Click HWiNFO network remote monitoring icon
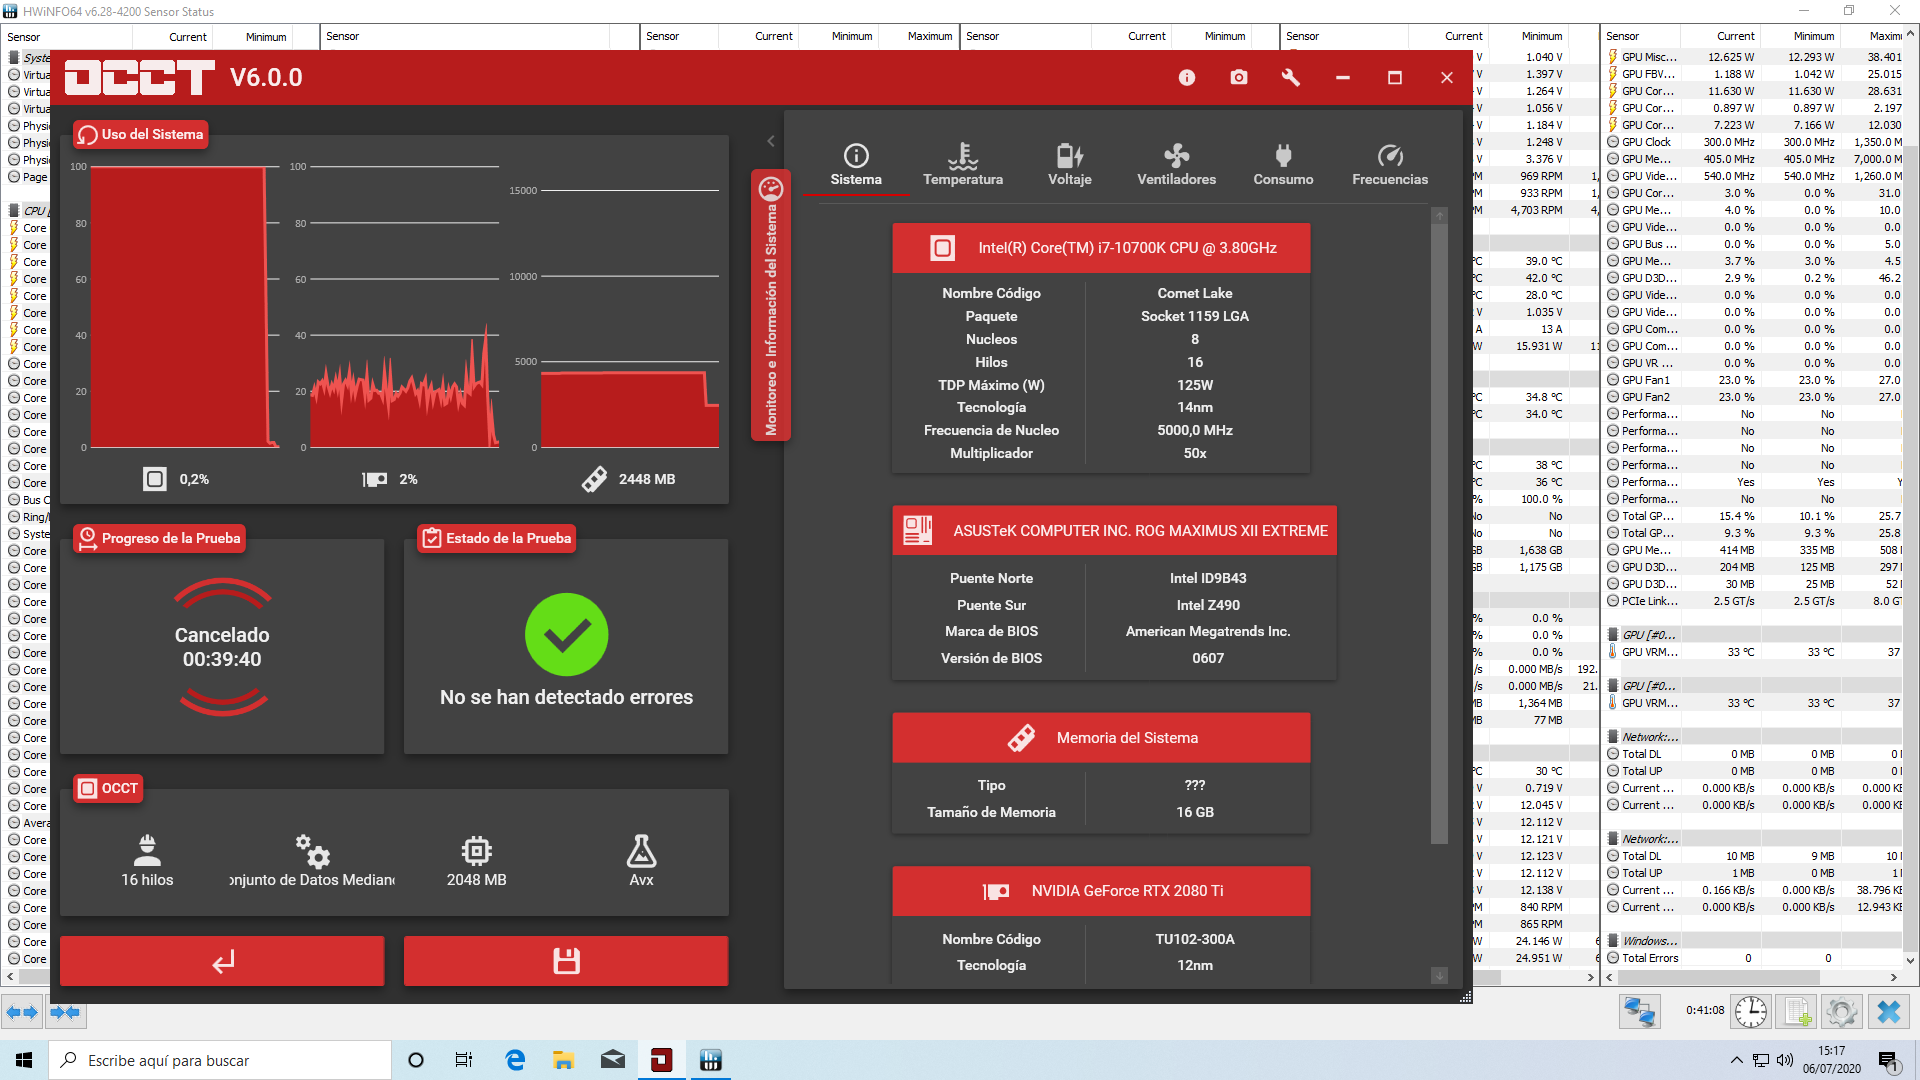 tap(1639, 1012)
